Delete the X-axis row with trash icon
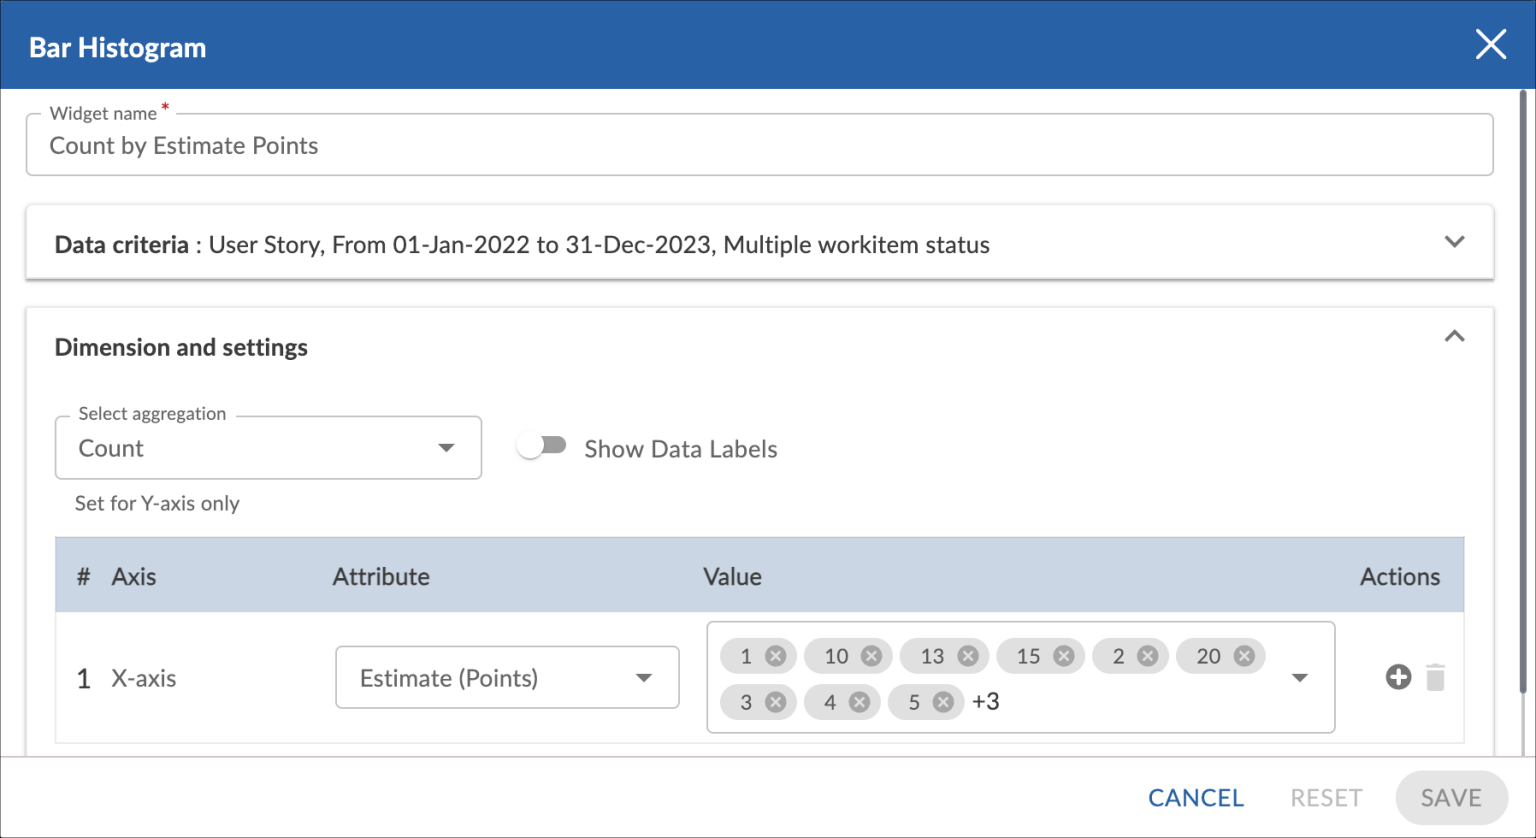1536x838 pixels. click(x=1436, y=677)
